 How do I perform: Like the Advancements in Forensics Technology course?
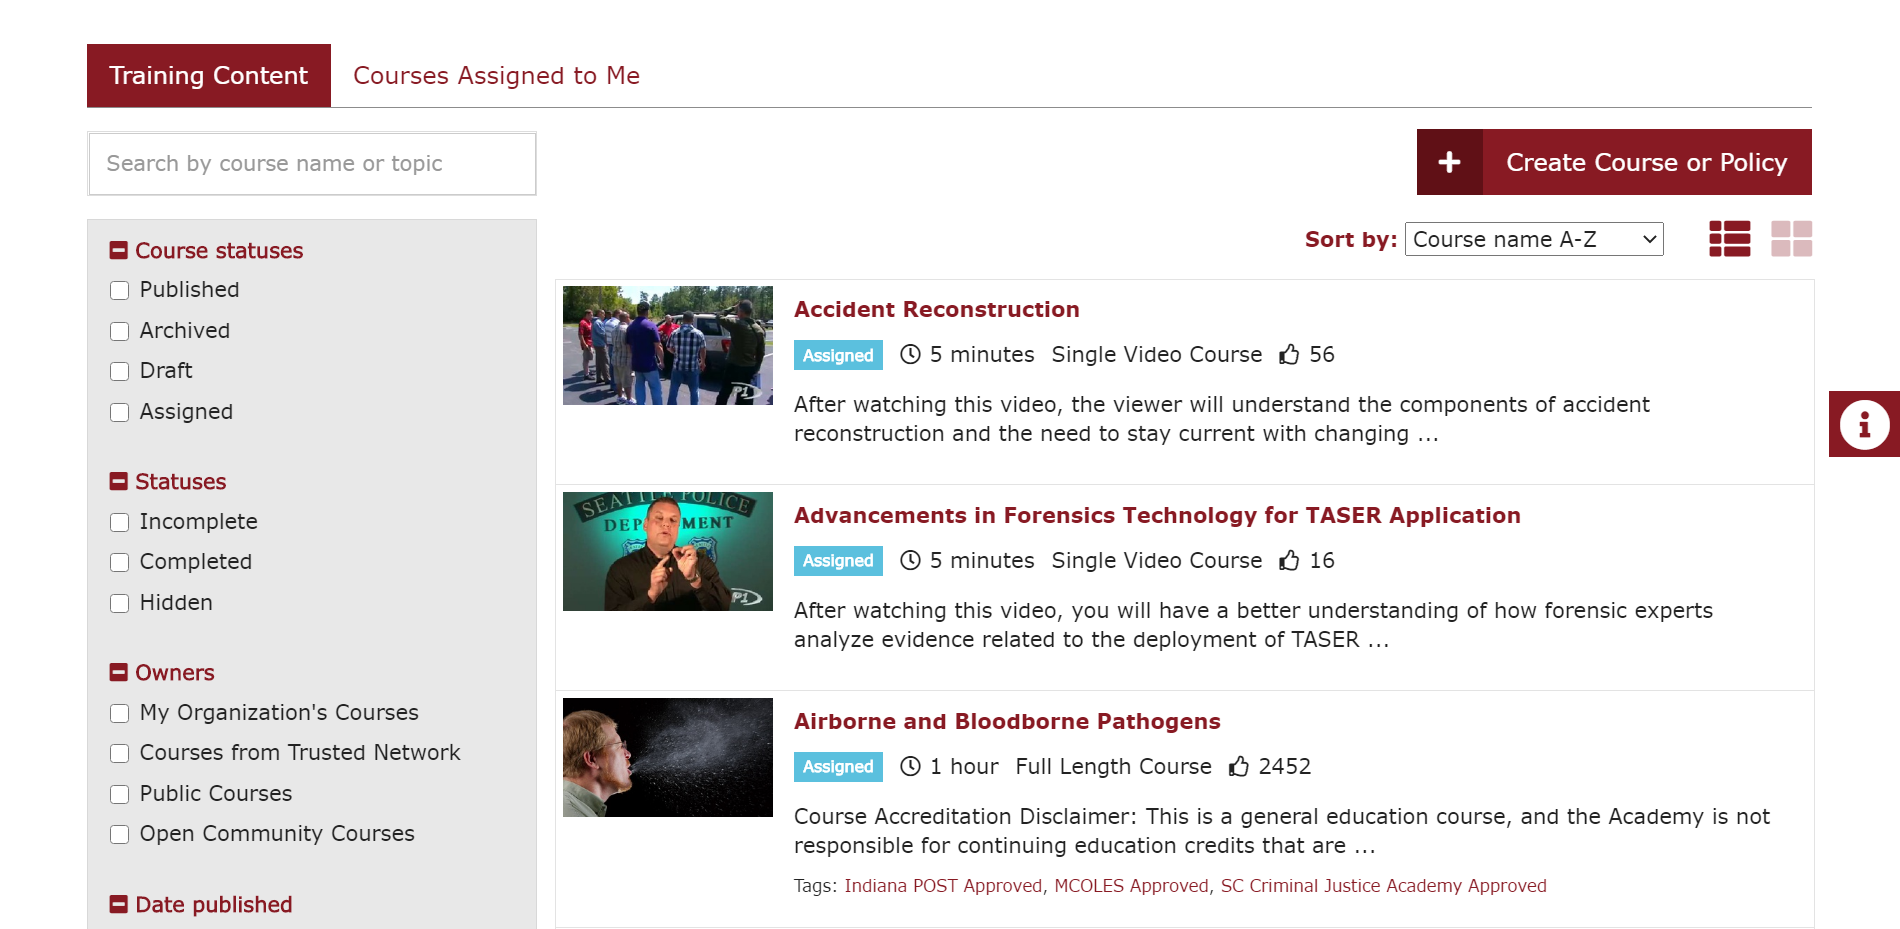tap(1290, 560)
